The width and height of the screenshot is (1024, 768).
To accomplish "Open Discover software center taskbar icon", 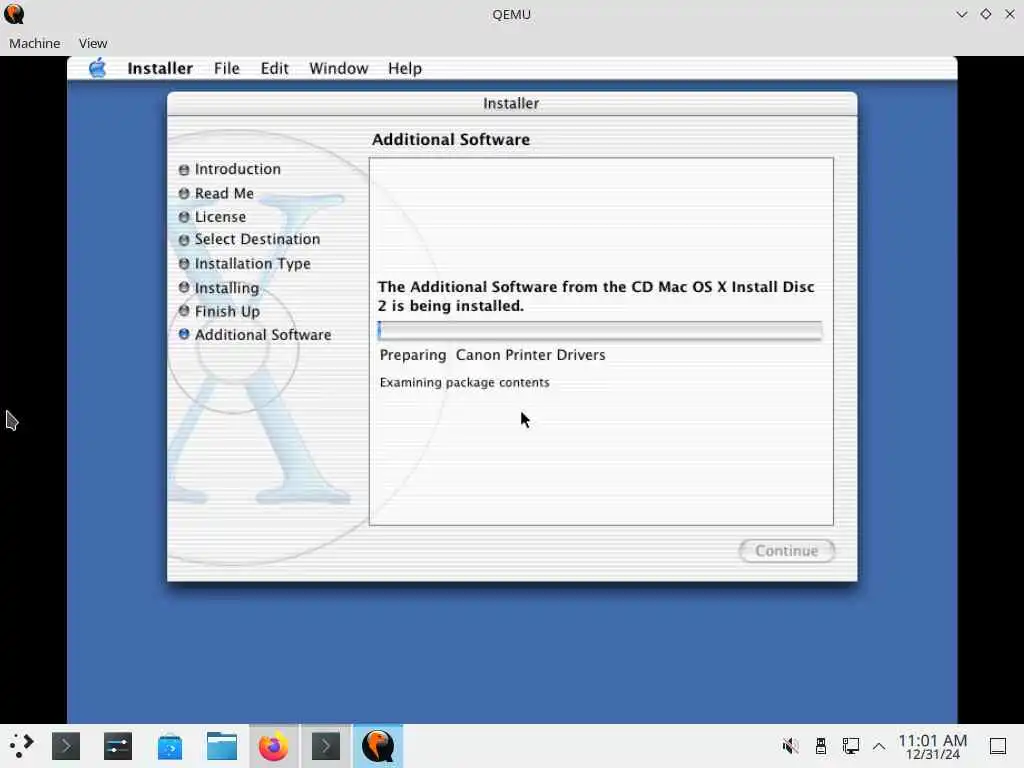I will coord(170,746).
